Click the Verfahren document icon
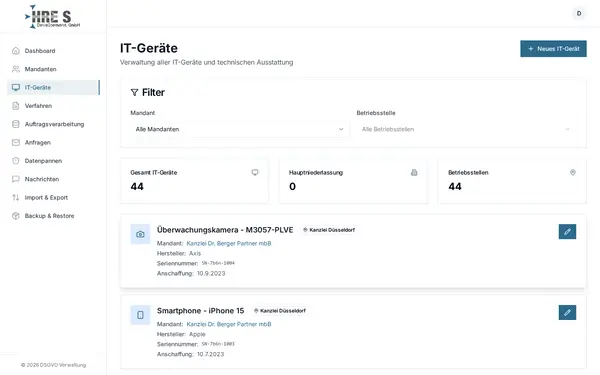This screenshot has height=375, width=600. click(x=16, y=106)
